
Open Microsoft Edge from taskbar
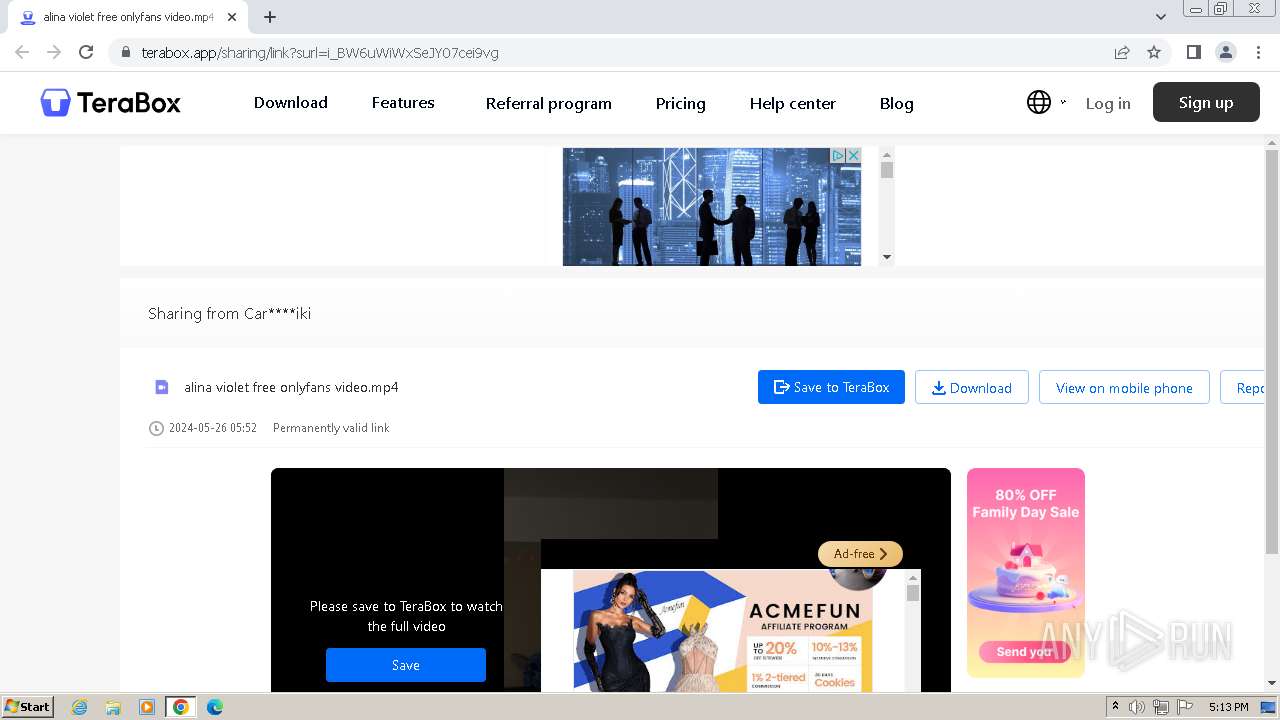click(215, 707)
